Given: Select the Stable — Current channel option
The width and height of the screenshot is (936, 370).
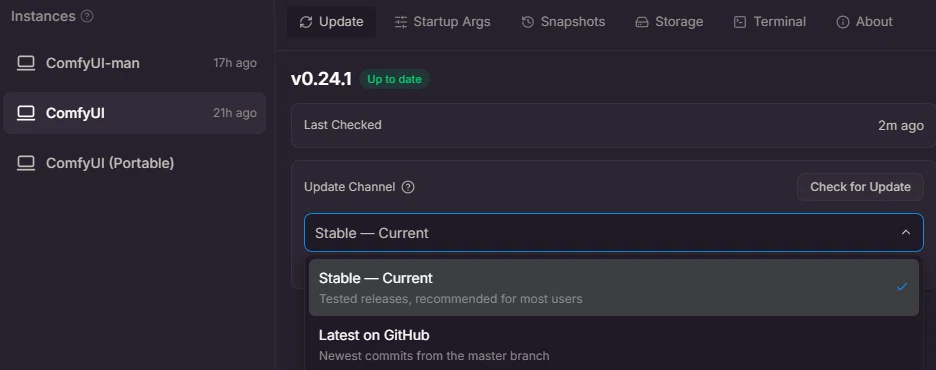Looking at the screenshot, I should (614, 288).
